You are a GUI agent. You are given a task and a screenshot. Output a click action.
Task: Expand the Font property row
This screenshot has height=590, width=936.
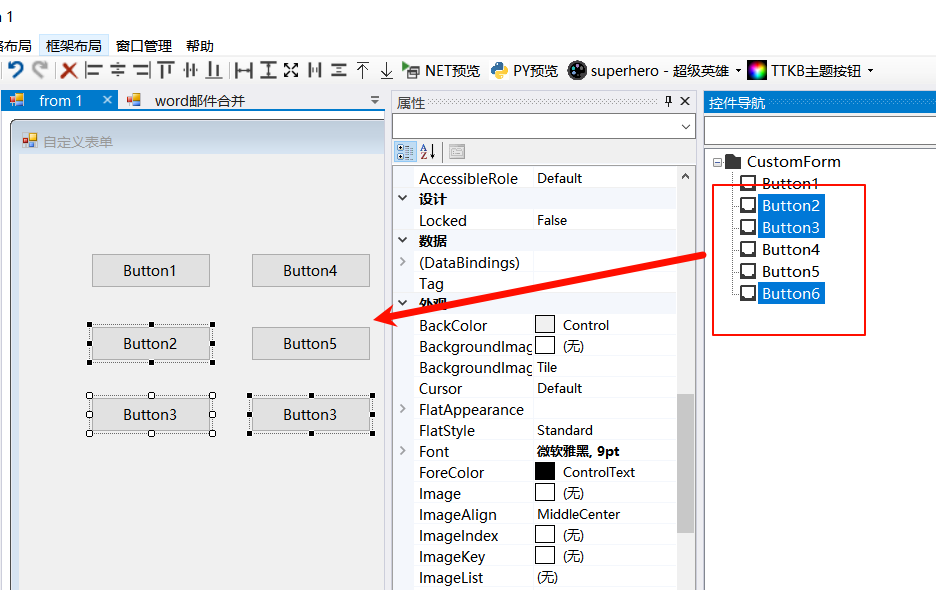403,451
